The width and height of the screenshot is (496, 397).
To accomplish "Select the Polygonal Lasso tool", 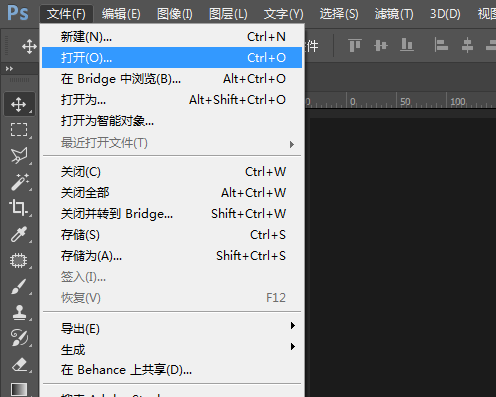I will coord(19,156).
